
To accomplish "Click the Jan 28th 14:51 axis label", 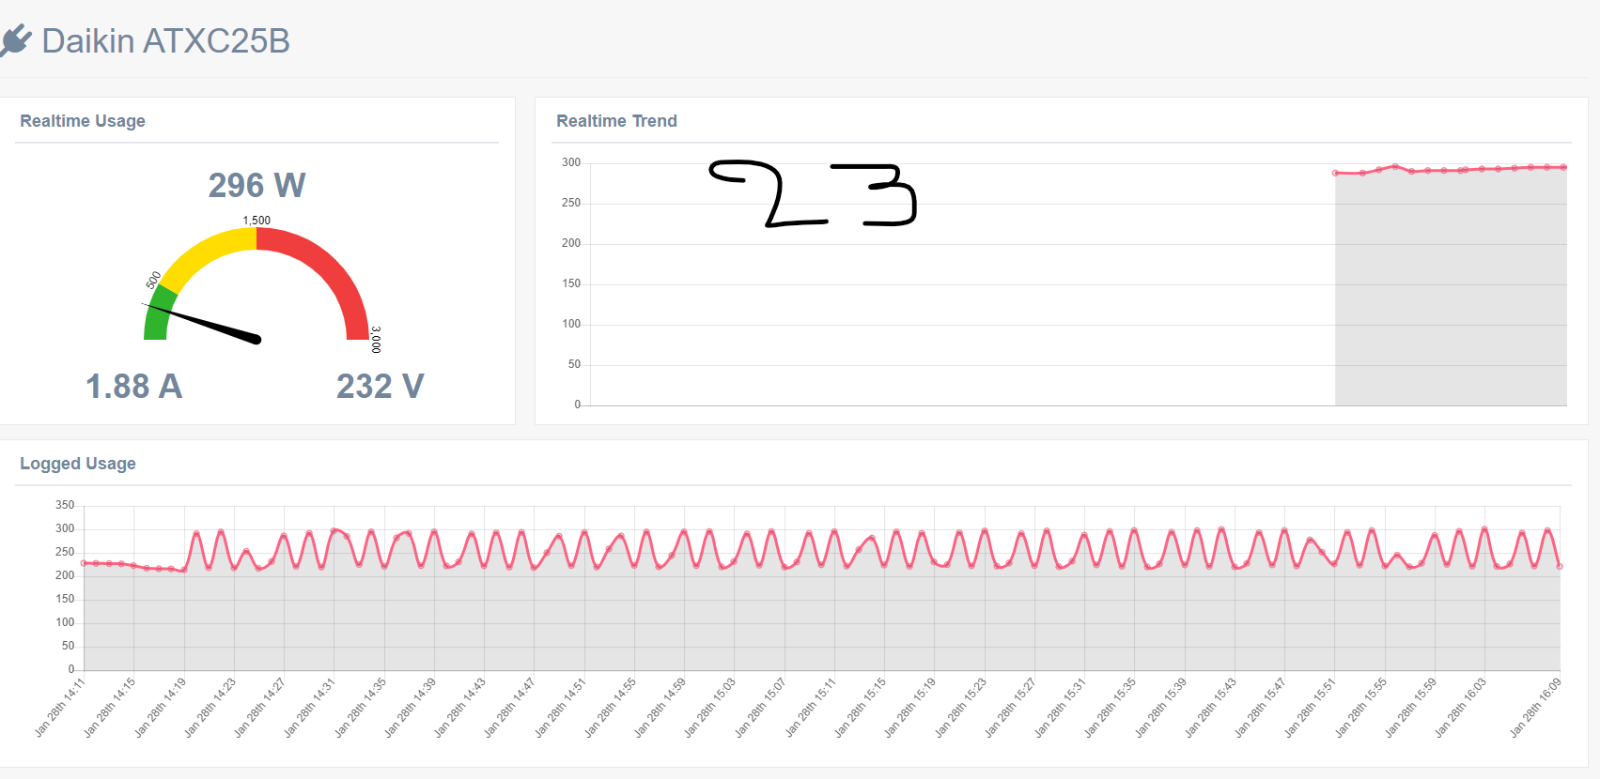I will coord(560,707).
